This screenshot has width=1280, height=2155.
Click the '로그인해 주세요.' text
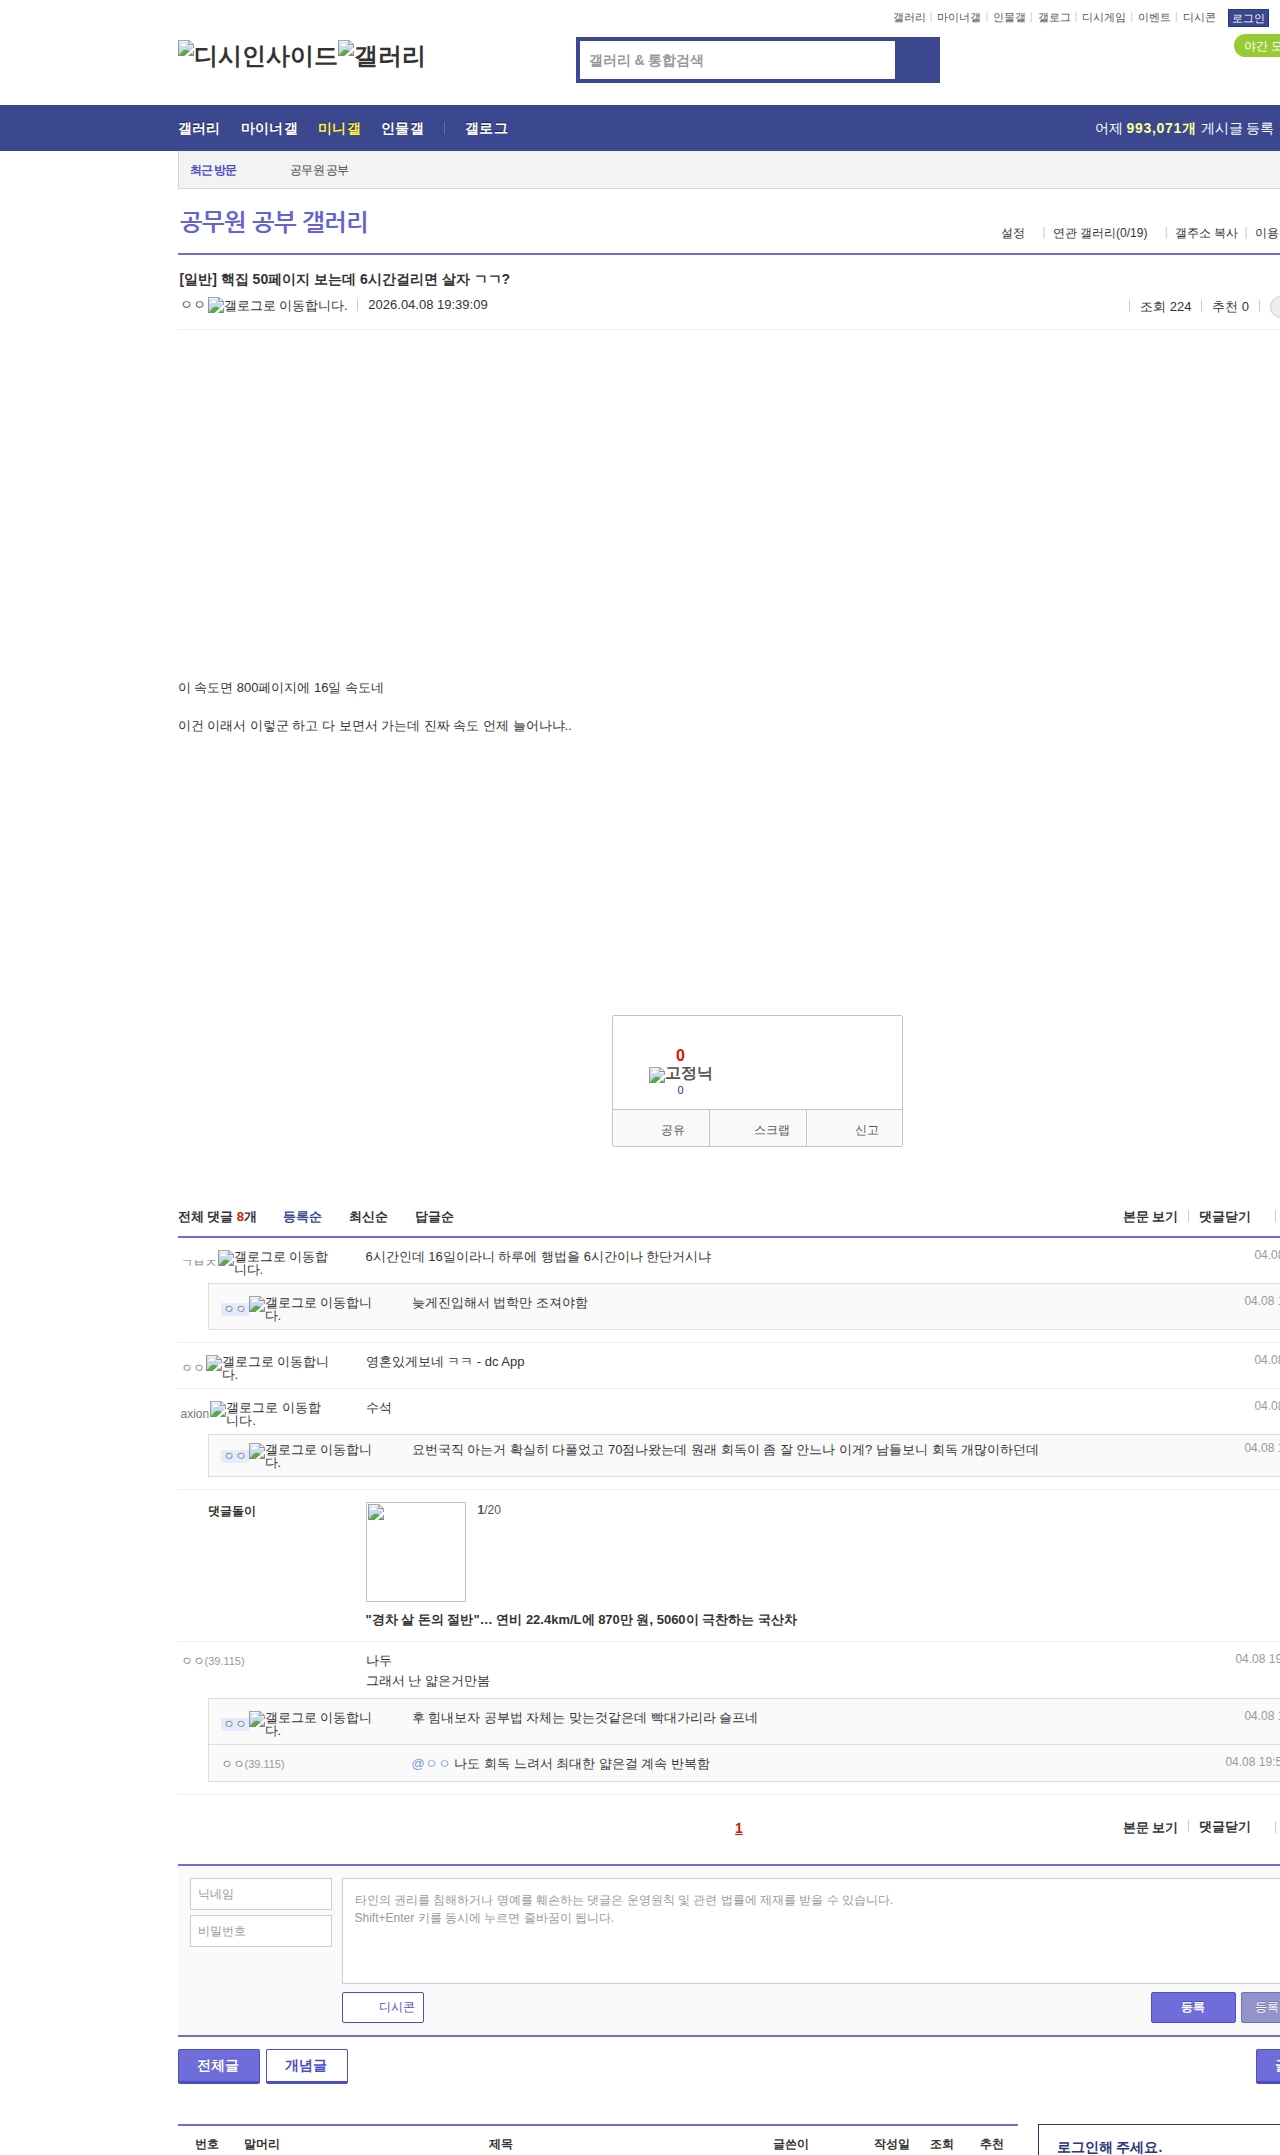[x=1110, y=2147]
